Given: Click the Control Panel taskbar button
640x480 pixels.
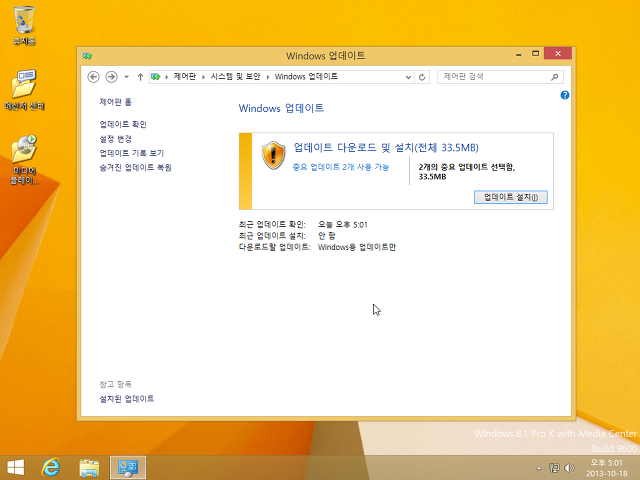Looking at the screenshot, I should pos(128,468).
